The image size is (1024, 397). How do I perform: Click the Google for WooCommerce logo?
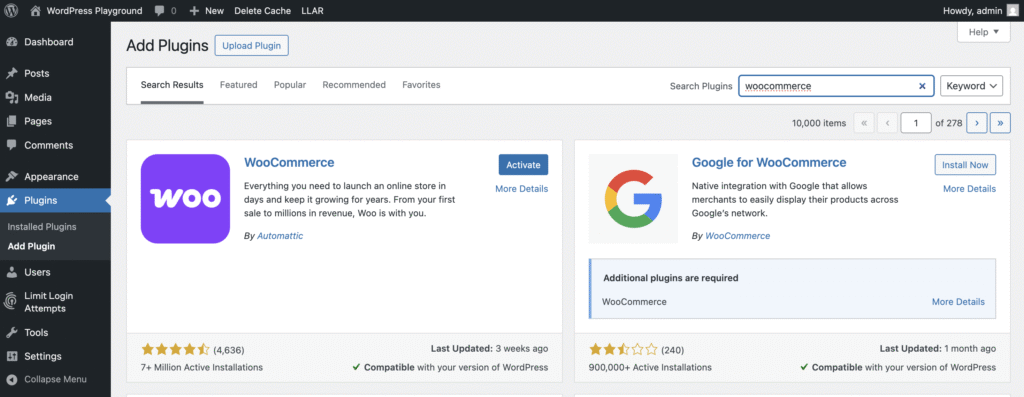[633, 198]
